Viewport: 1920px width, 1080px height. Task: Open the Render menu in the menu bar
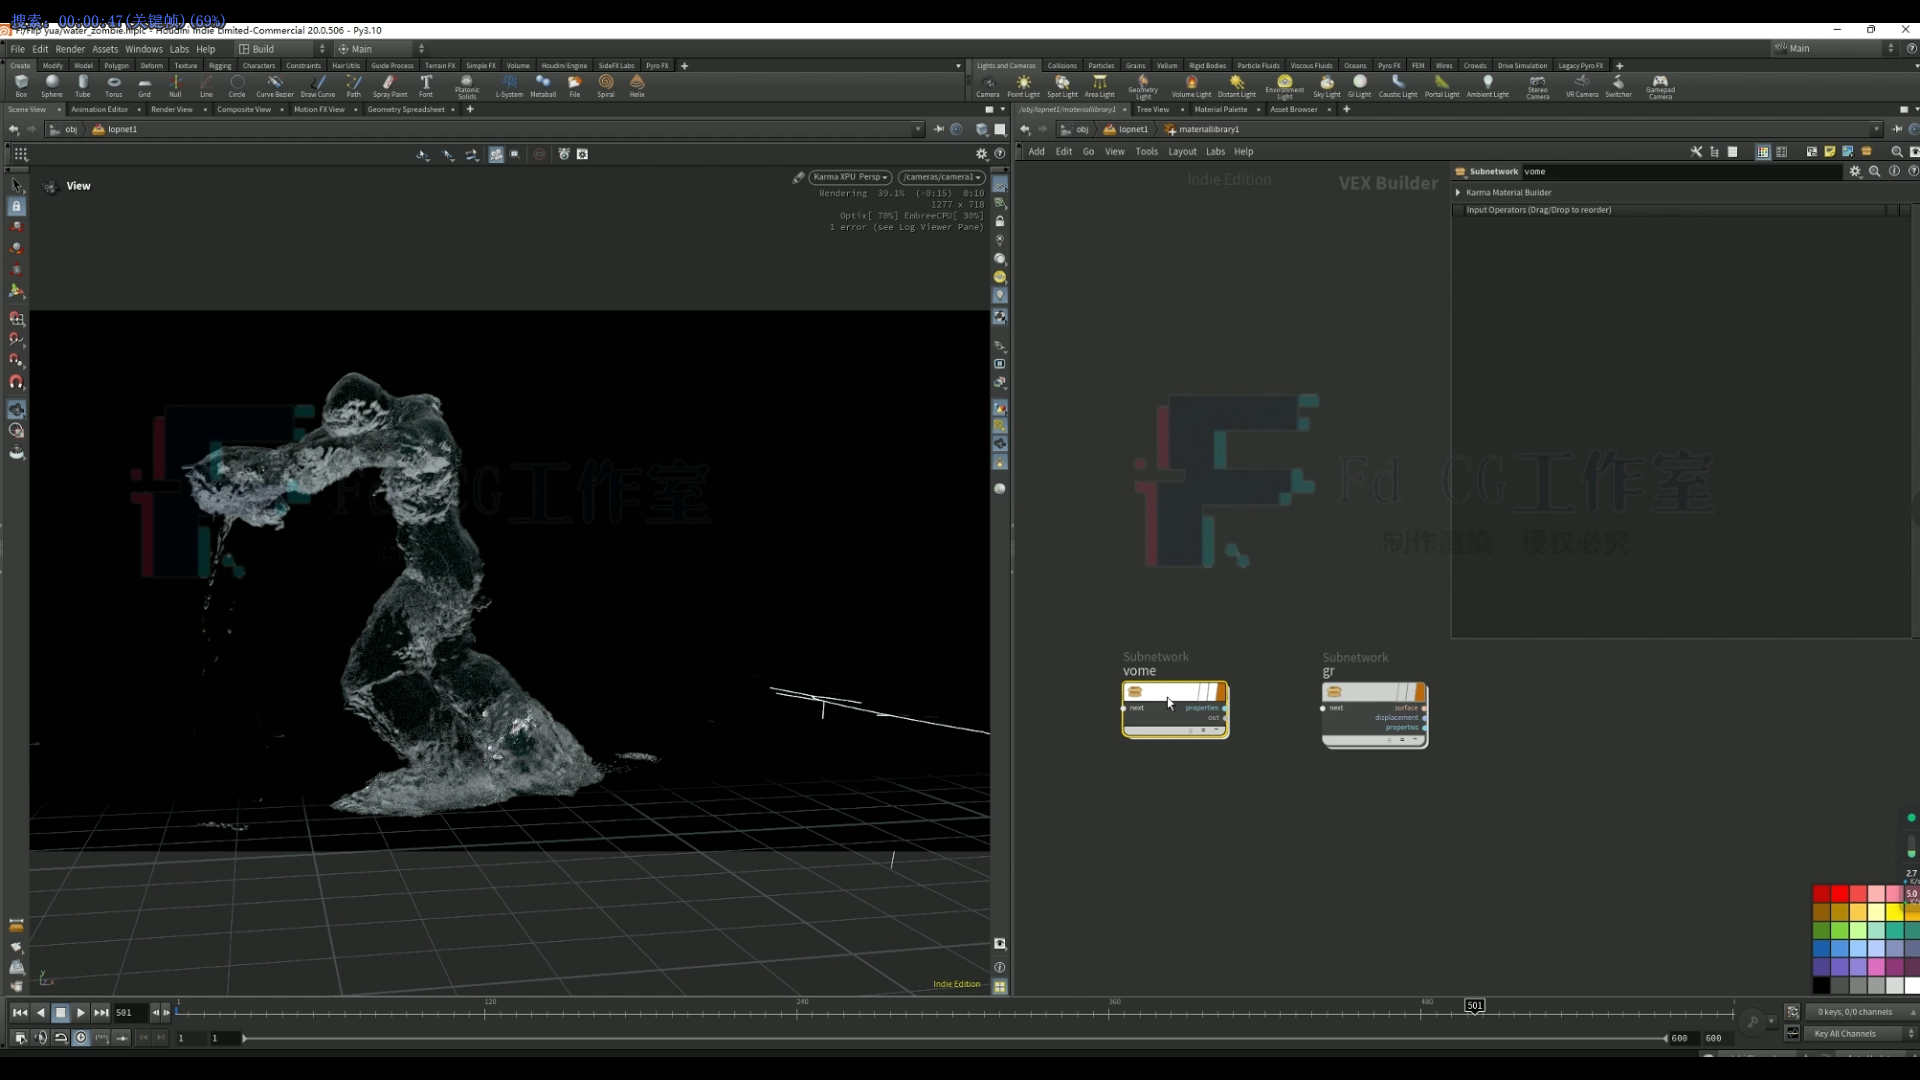(70, 49)
